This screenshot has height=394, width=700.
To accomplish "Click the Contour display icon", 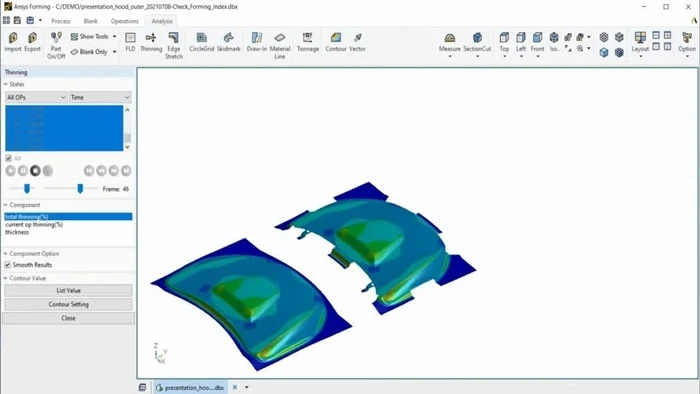I will pos(336,42).
